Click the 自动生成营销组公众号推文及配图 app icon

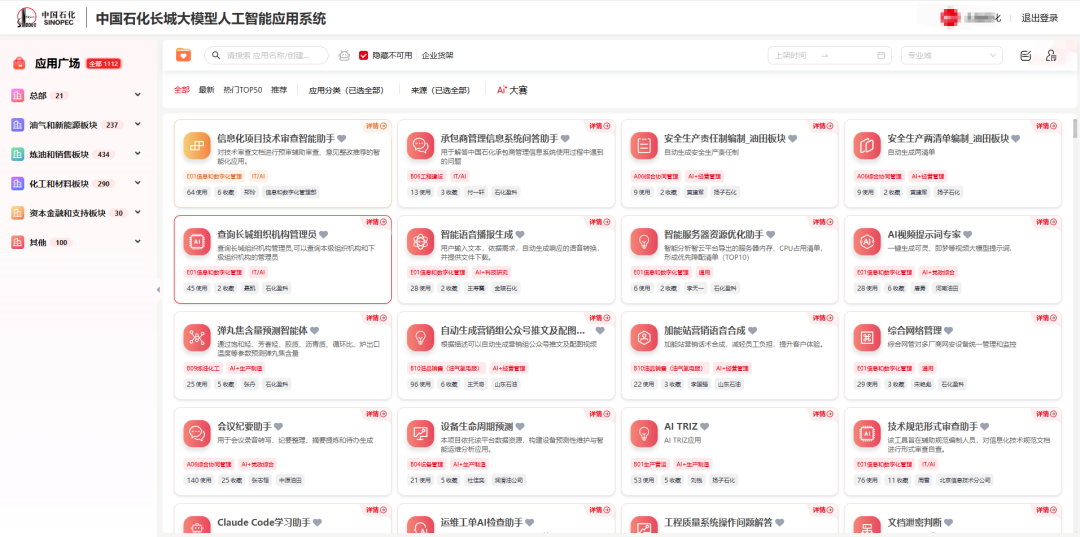(420, 337)
